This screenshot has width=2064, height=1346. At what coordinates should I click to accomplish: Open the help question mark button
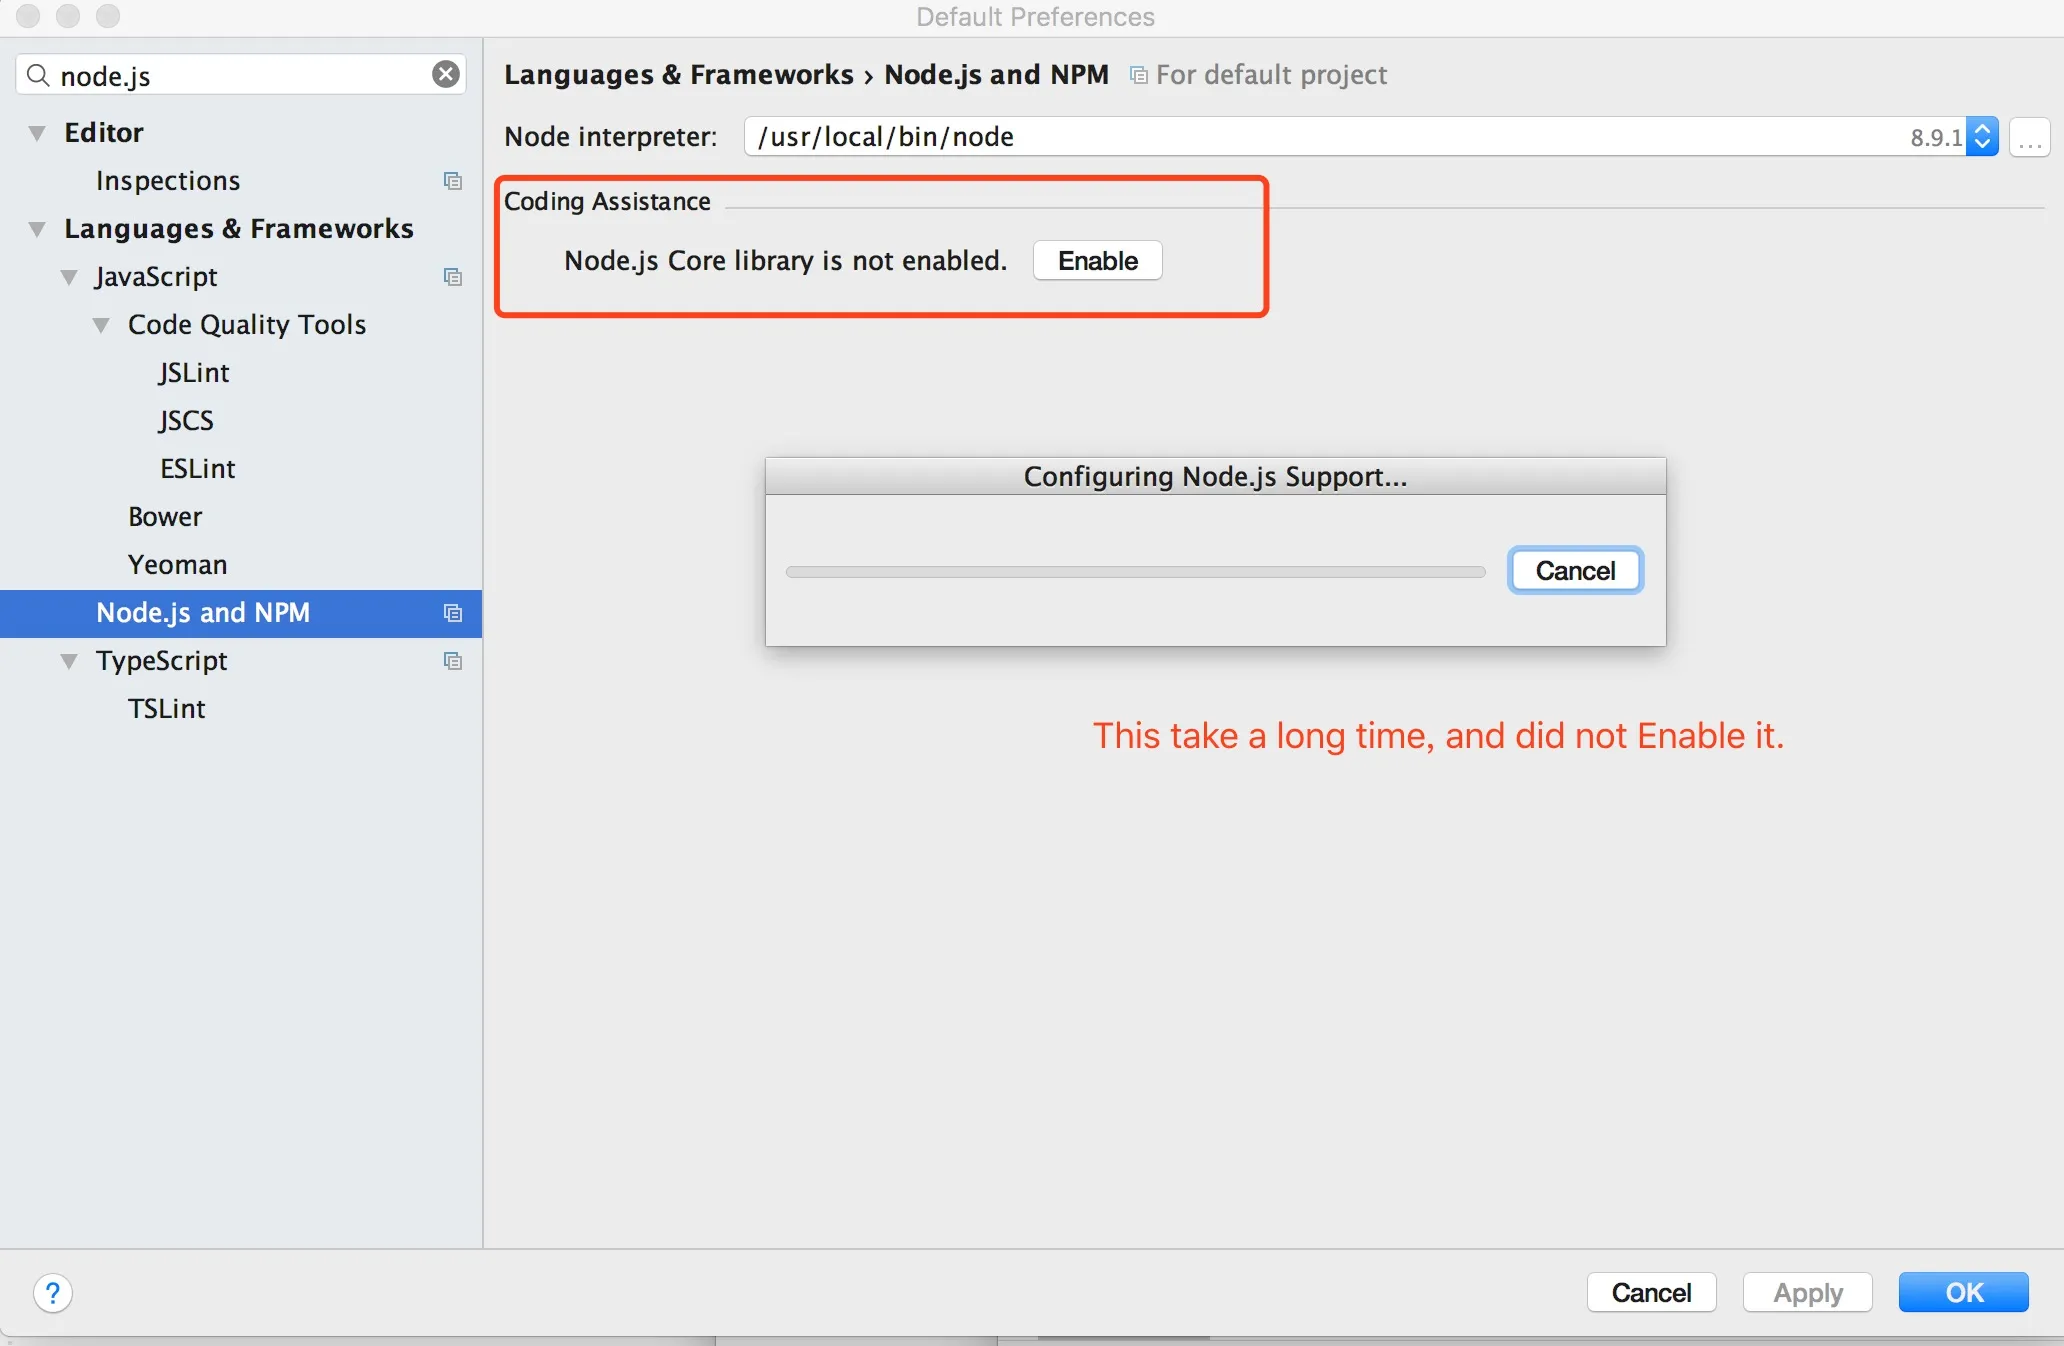pos(53,1293)
